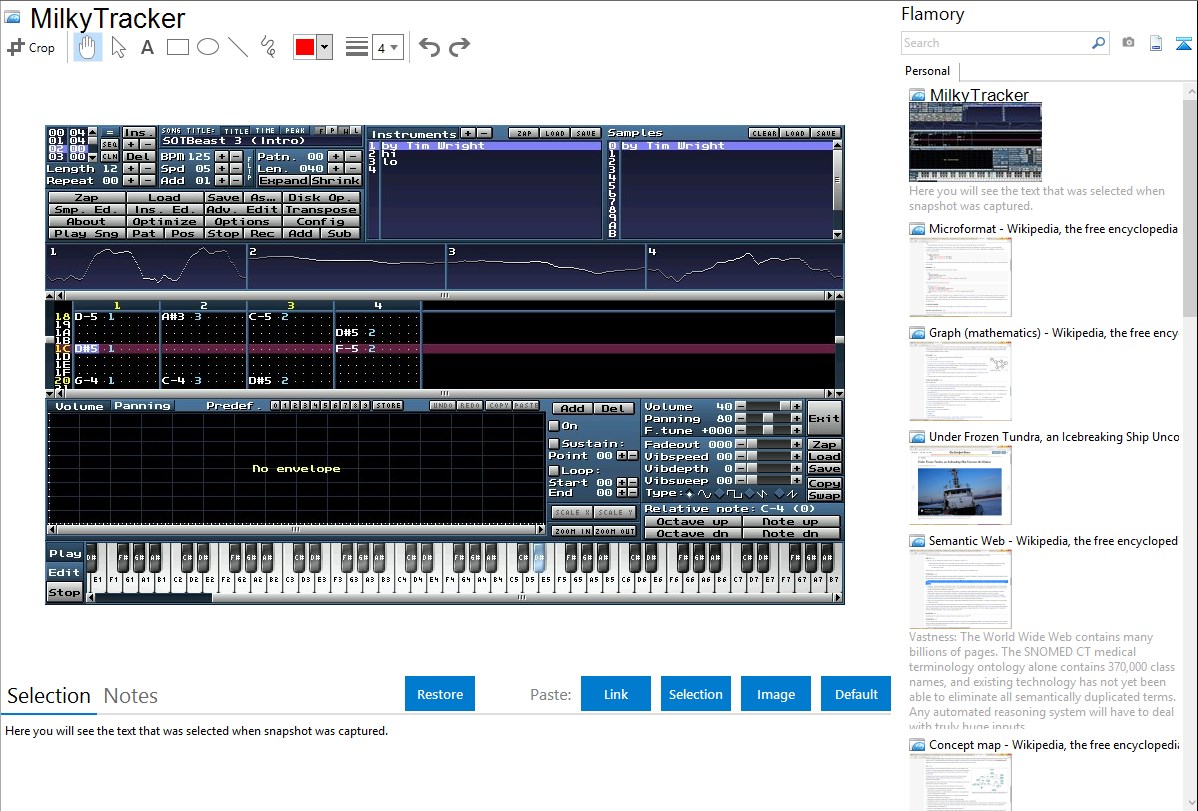Click the Paste Selection button
The height and width of the screenshot is (811, 1198).
tap(695, 694)
